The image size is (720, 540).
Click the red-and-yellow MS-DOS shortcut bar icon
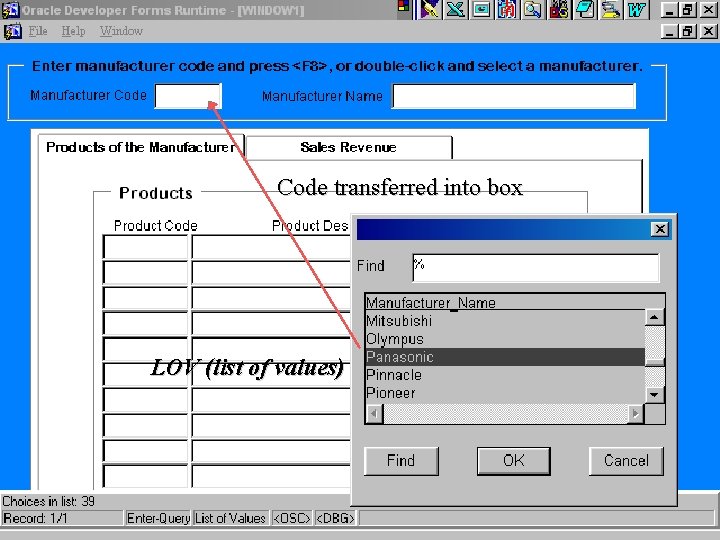[558, 9]
